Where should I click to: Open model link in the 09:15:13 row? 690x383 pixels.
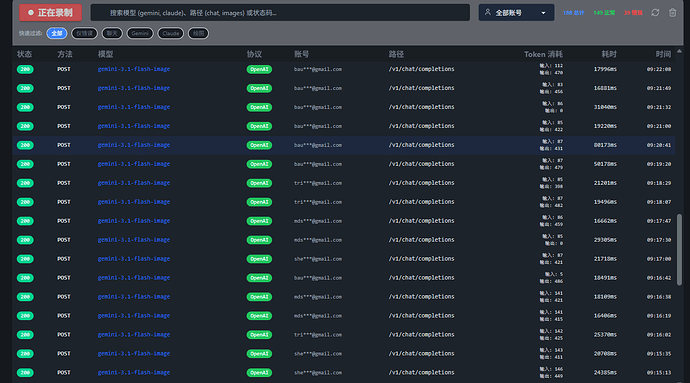point(134,372)
